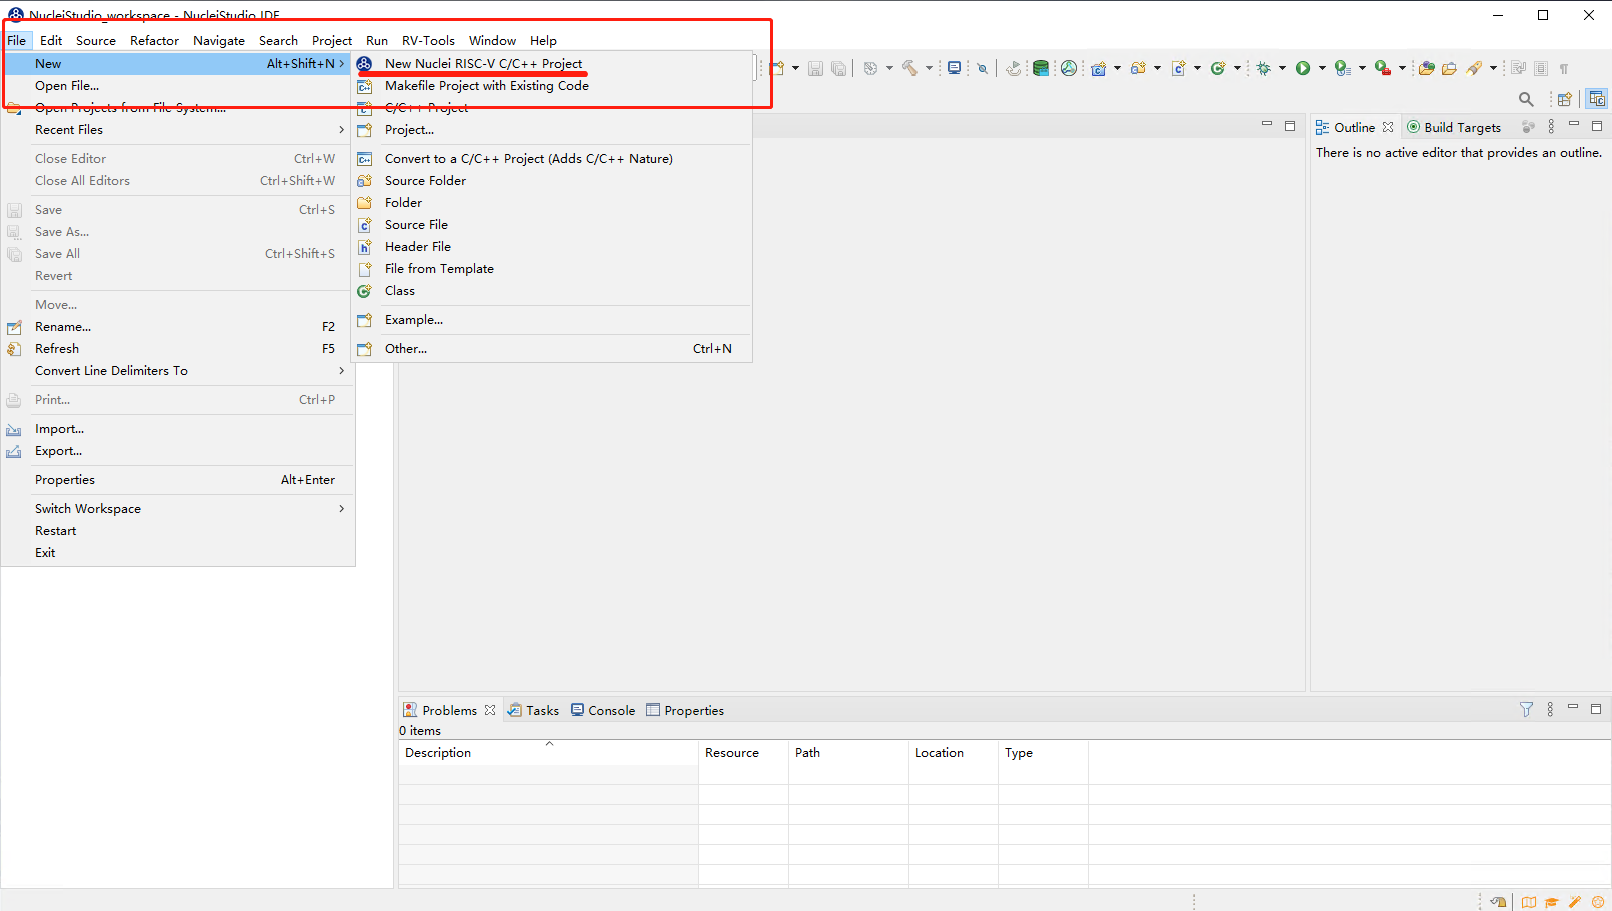The width and height of the screenshot is (1612, 911).
Task: Click the flashlight Search toolbar icon
Action: pyautogui.click(x=1473, y=68)
